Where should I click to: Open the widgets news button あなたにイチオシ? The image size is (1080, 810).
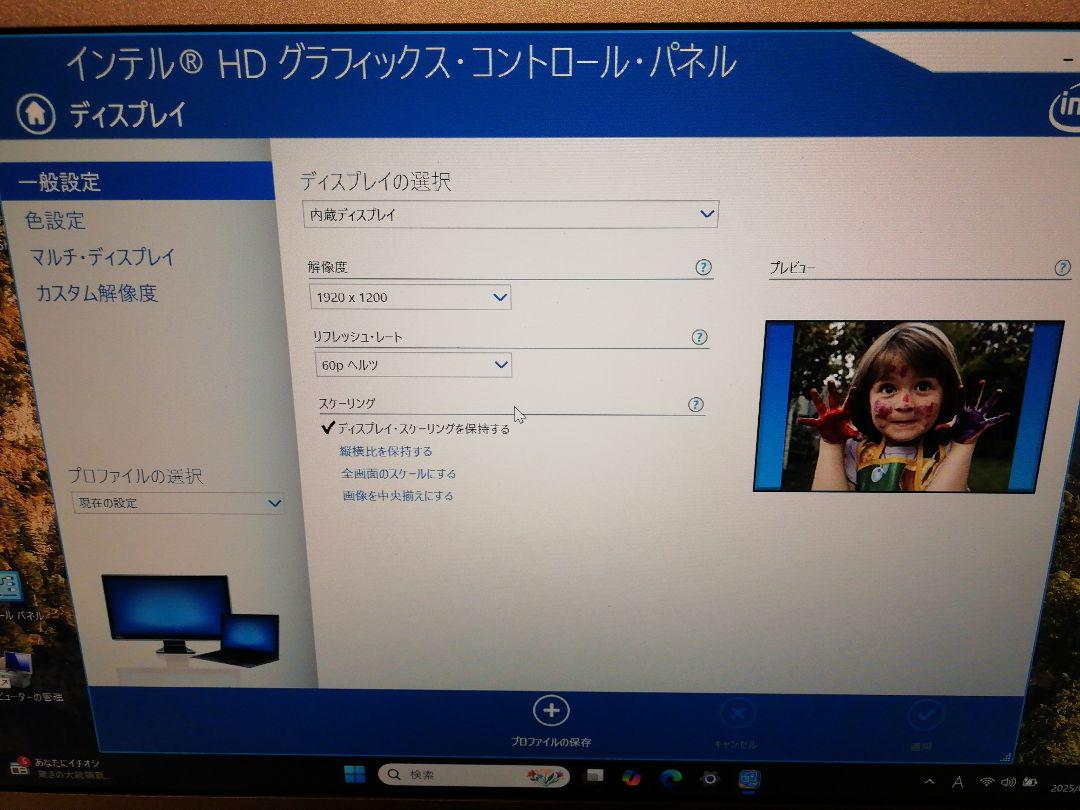click(x=59, y=768)
